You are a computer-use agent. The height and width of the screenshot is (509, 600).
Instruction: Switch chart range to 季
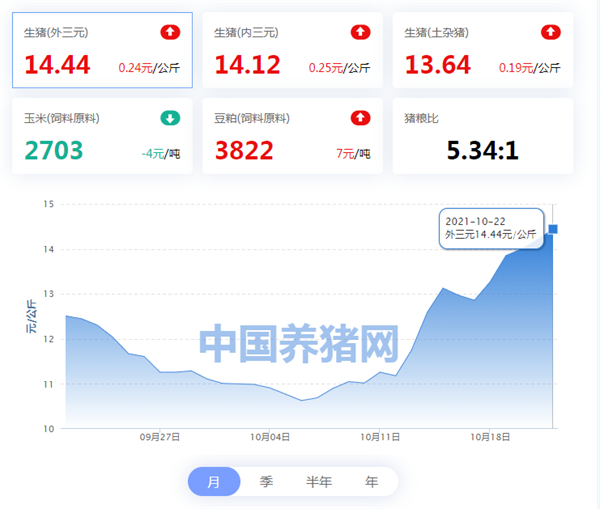coord(266,481)
